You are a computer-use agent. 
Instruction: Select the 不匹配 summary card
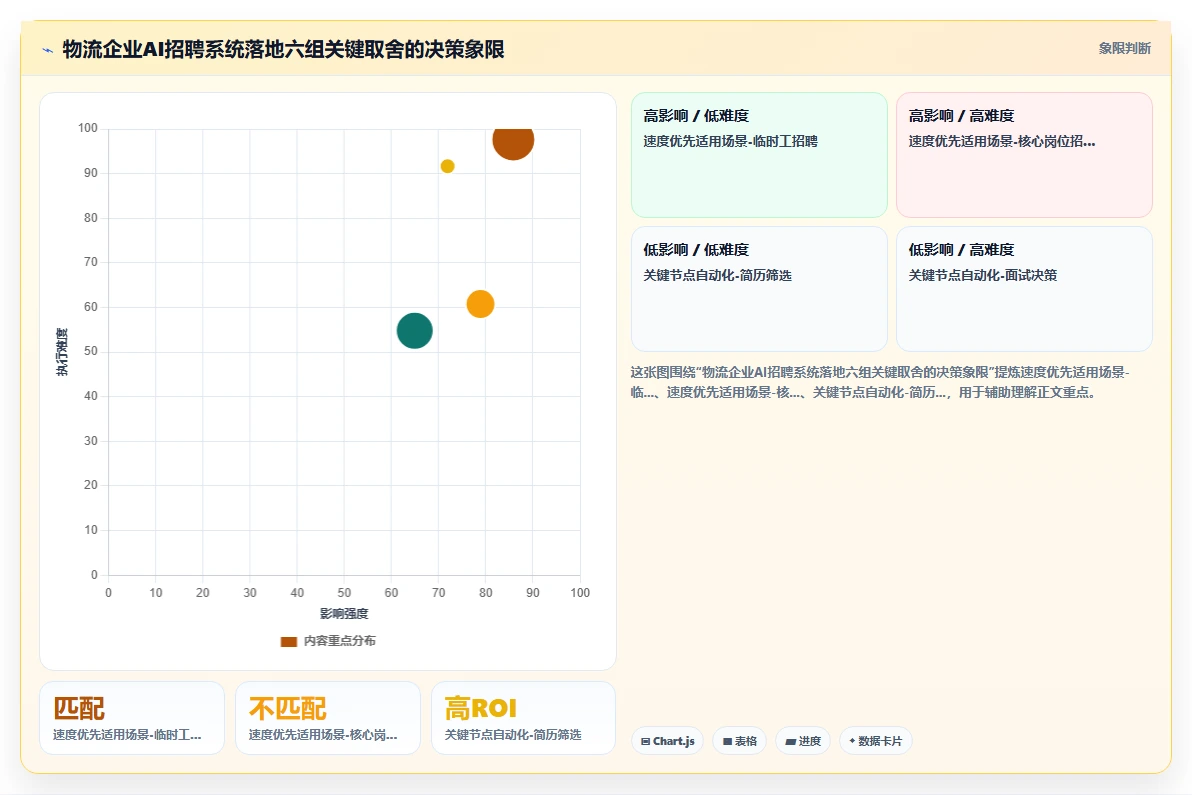[328, 717]
